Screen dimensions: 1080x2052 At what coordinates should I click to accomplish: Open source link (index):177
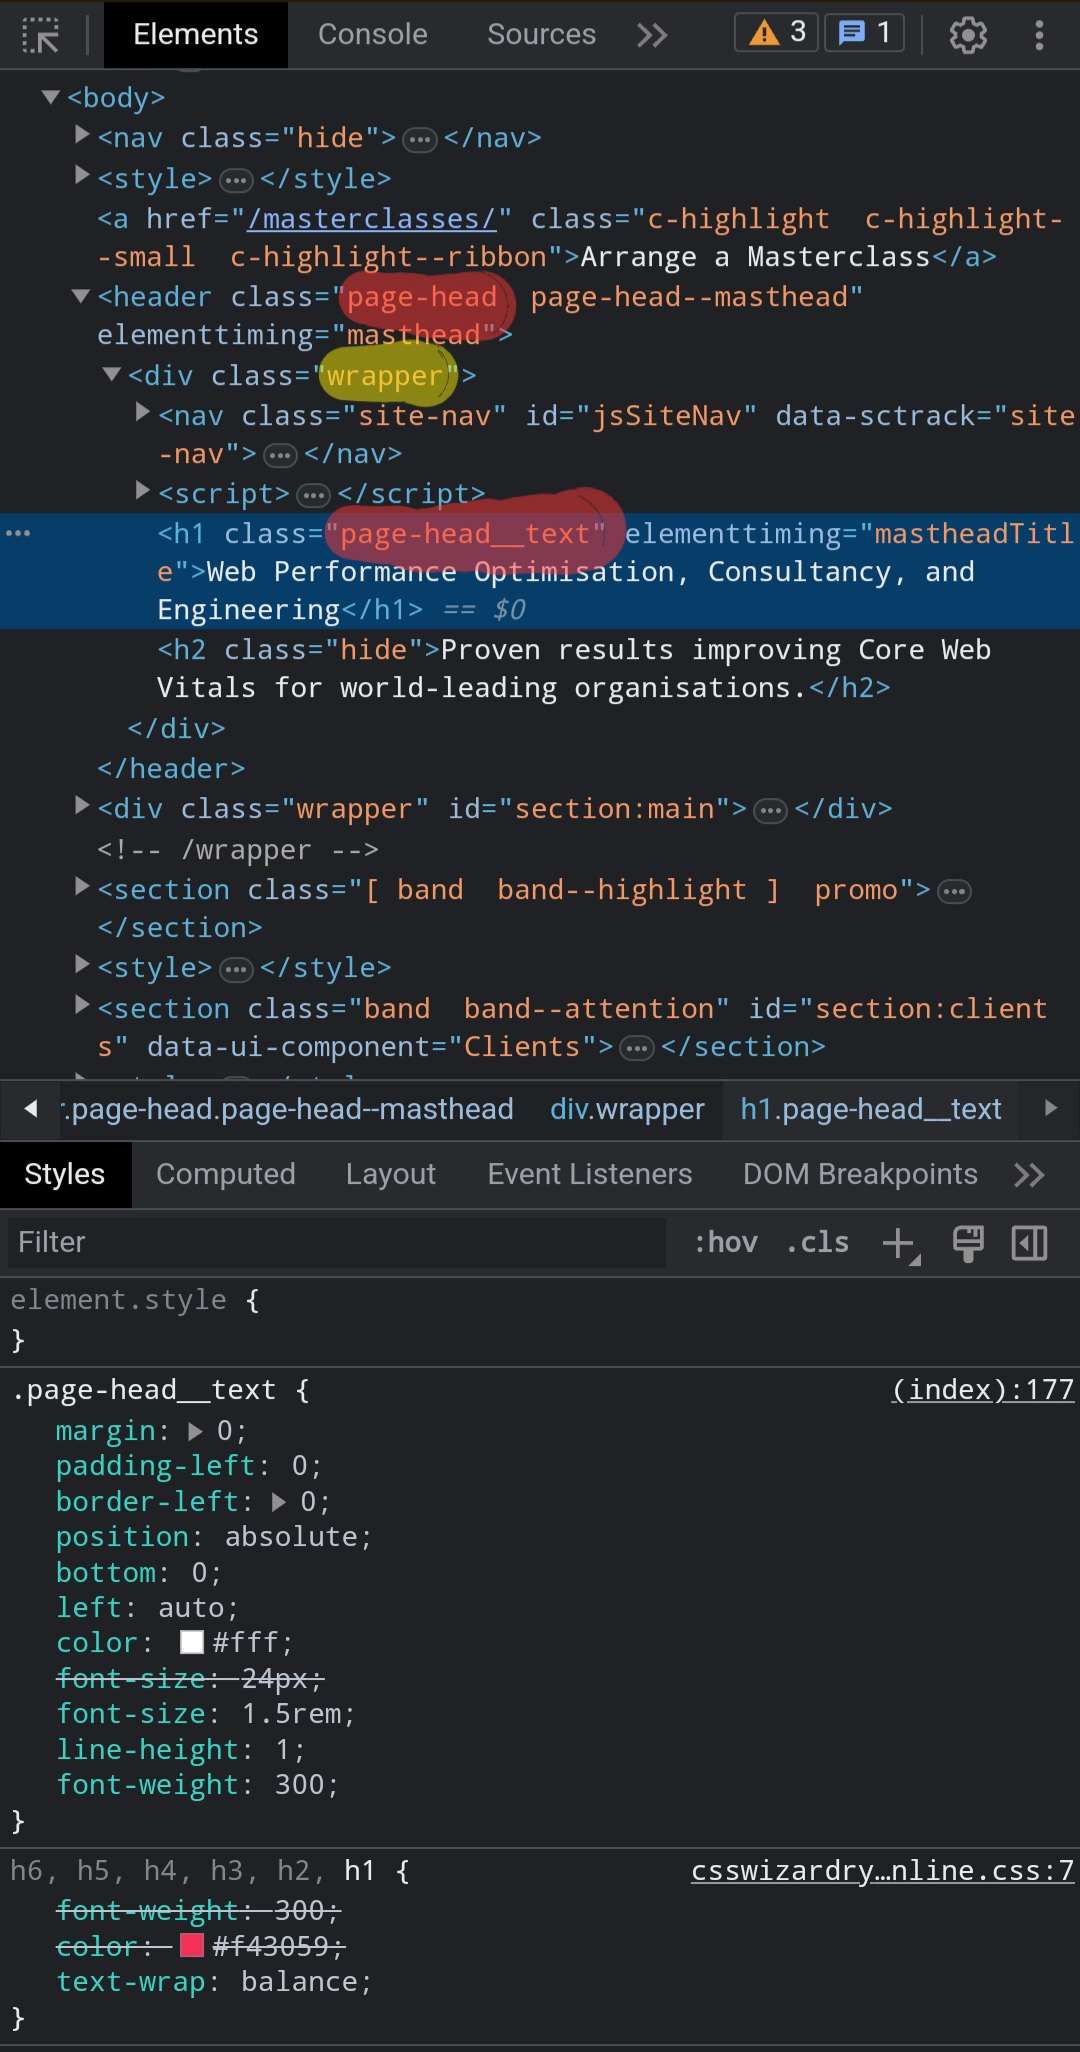pos(983,1390)
